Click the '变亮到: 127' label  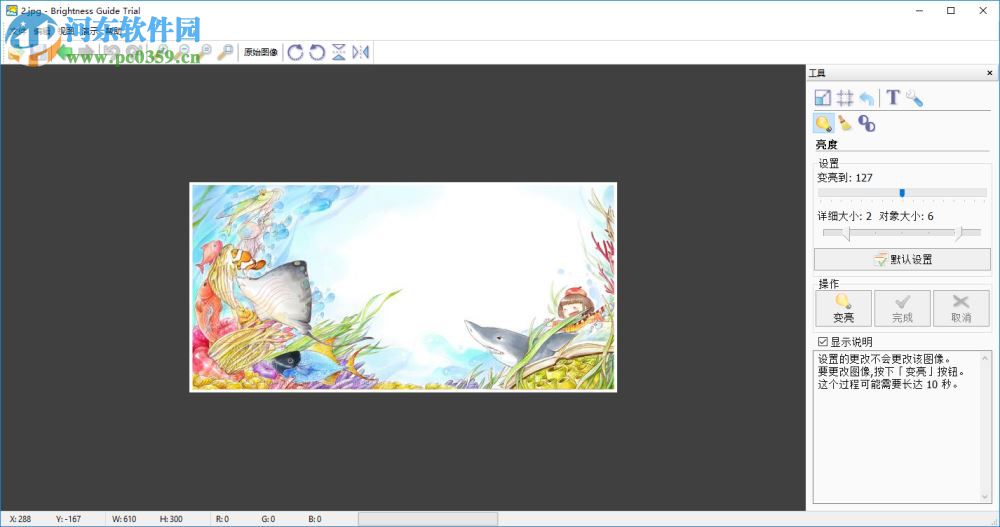[x=844, y=178]
